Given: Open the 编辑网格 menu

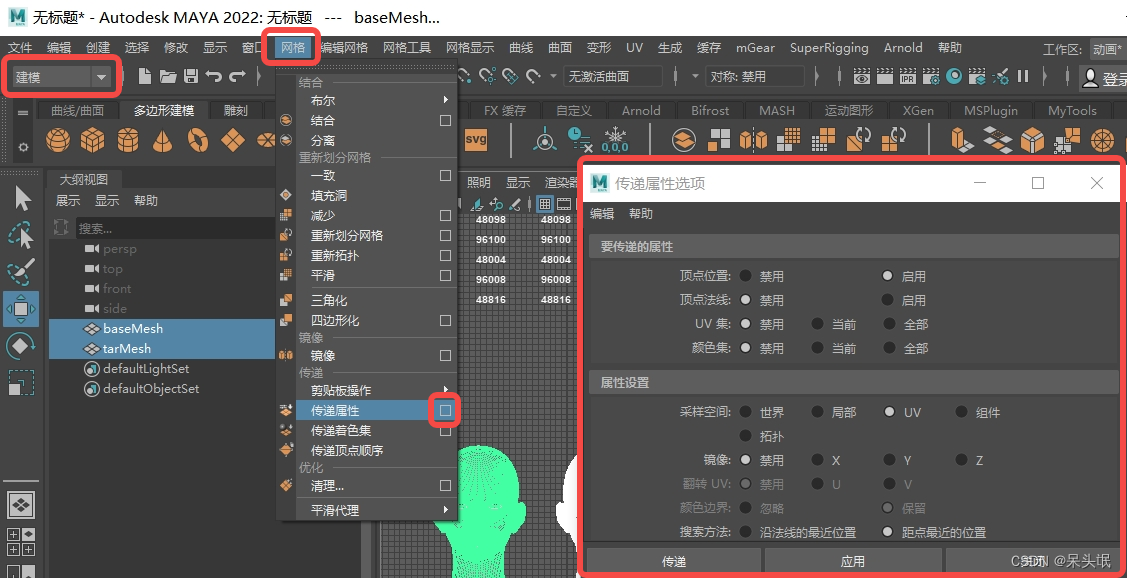Looking at the screenshot, I should click(344, 47).
